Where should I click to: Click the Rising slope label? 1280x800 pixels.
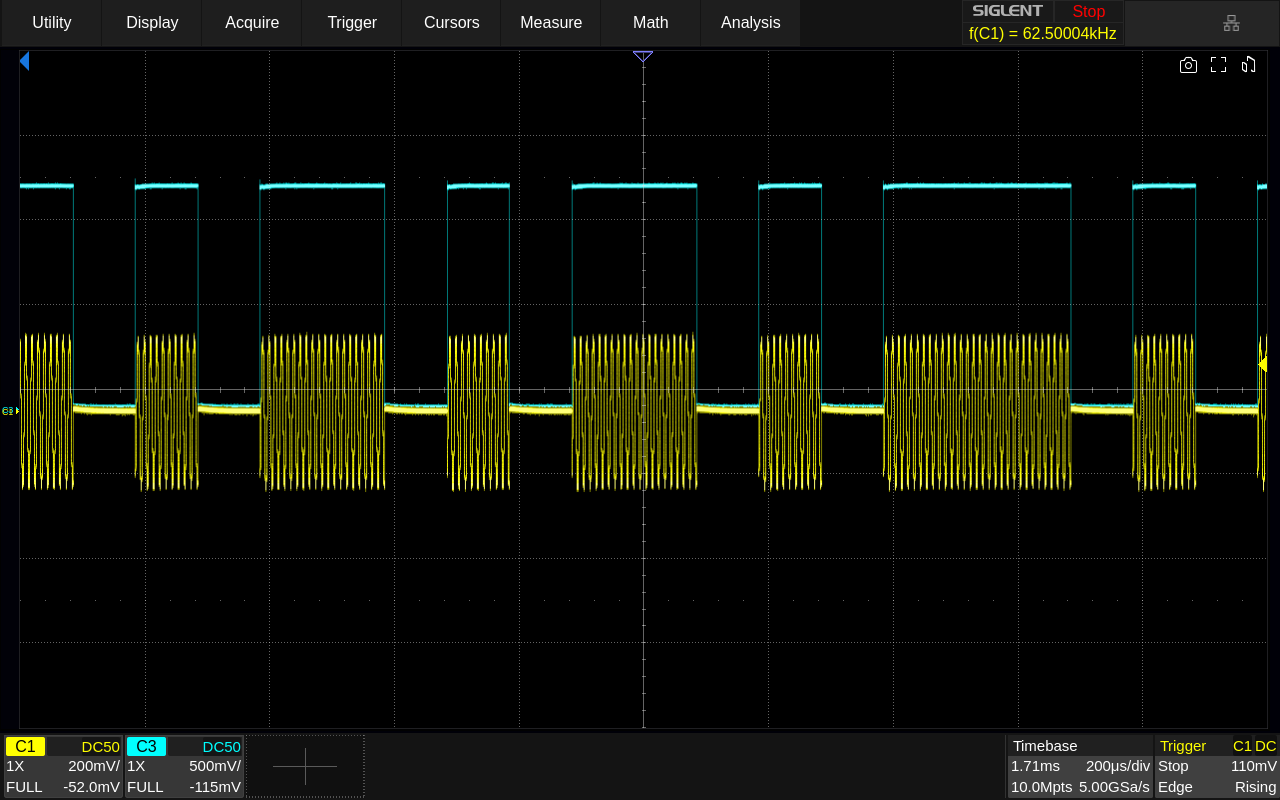pyautogui.click(x=1256, y=787)
